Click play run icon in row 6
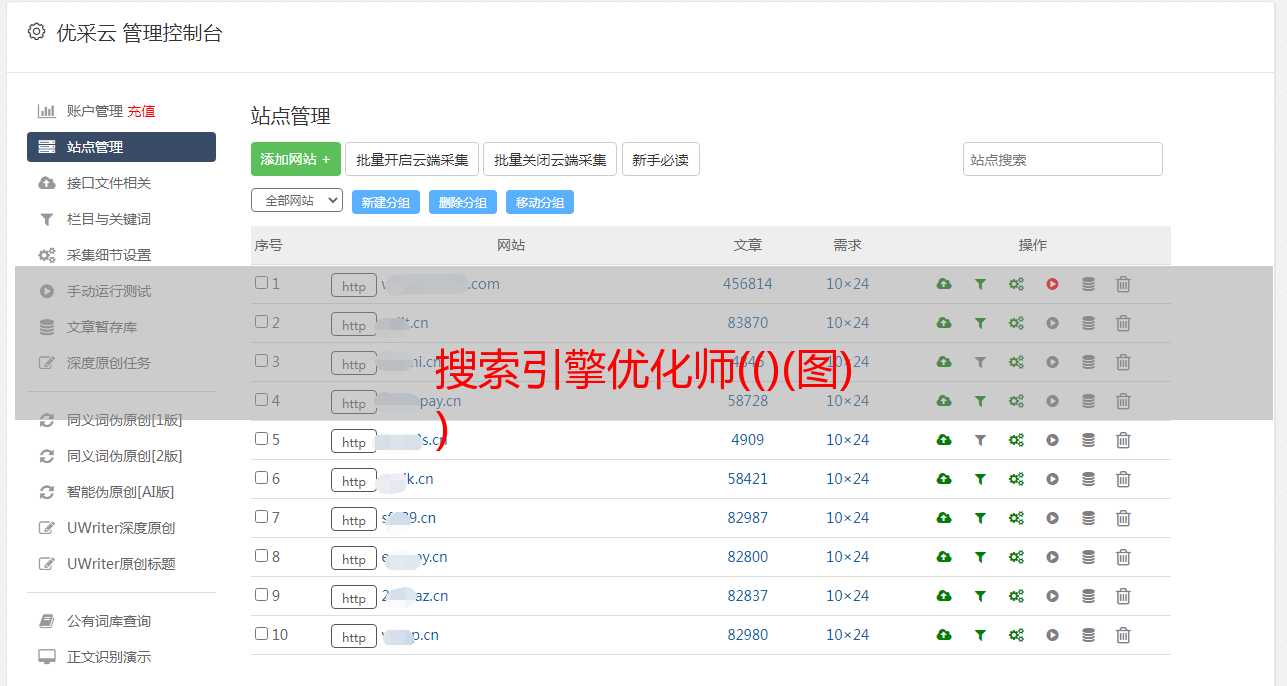1287x686 pixels. [x=1052, y=479]
